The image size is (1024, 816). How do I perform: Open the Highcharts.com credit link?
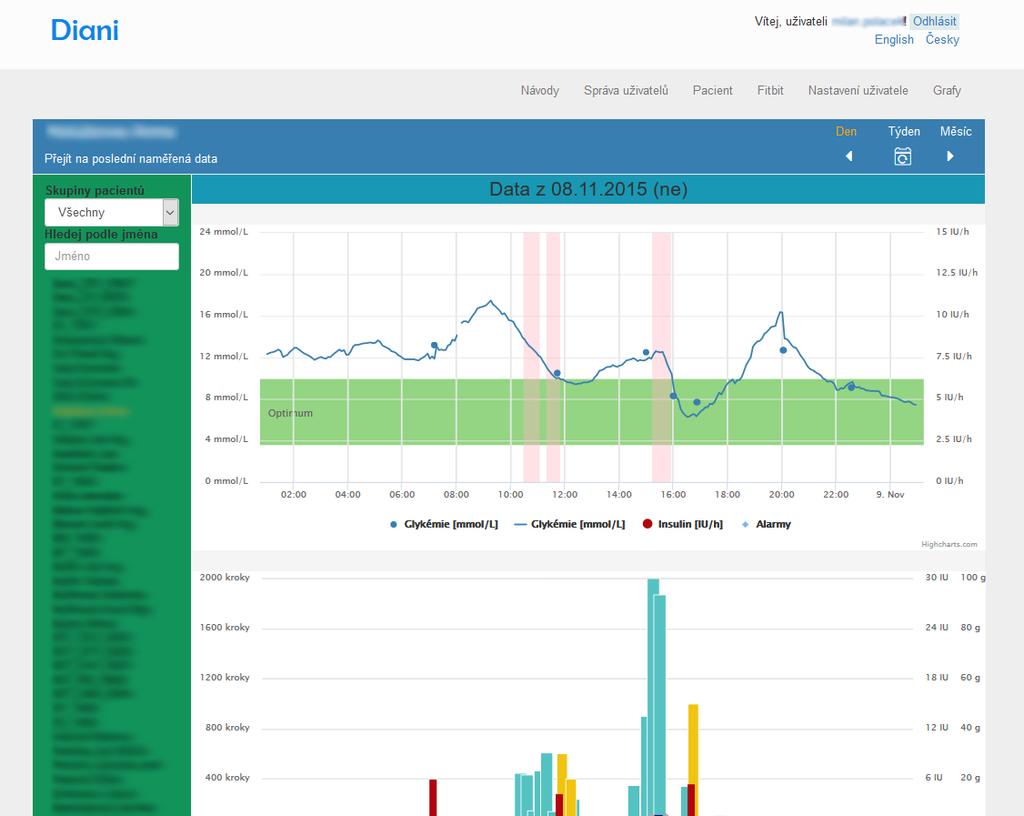949,544
